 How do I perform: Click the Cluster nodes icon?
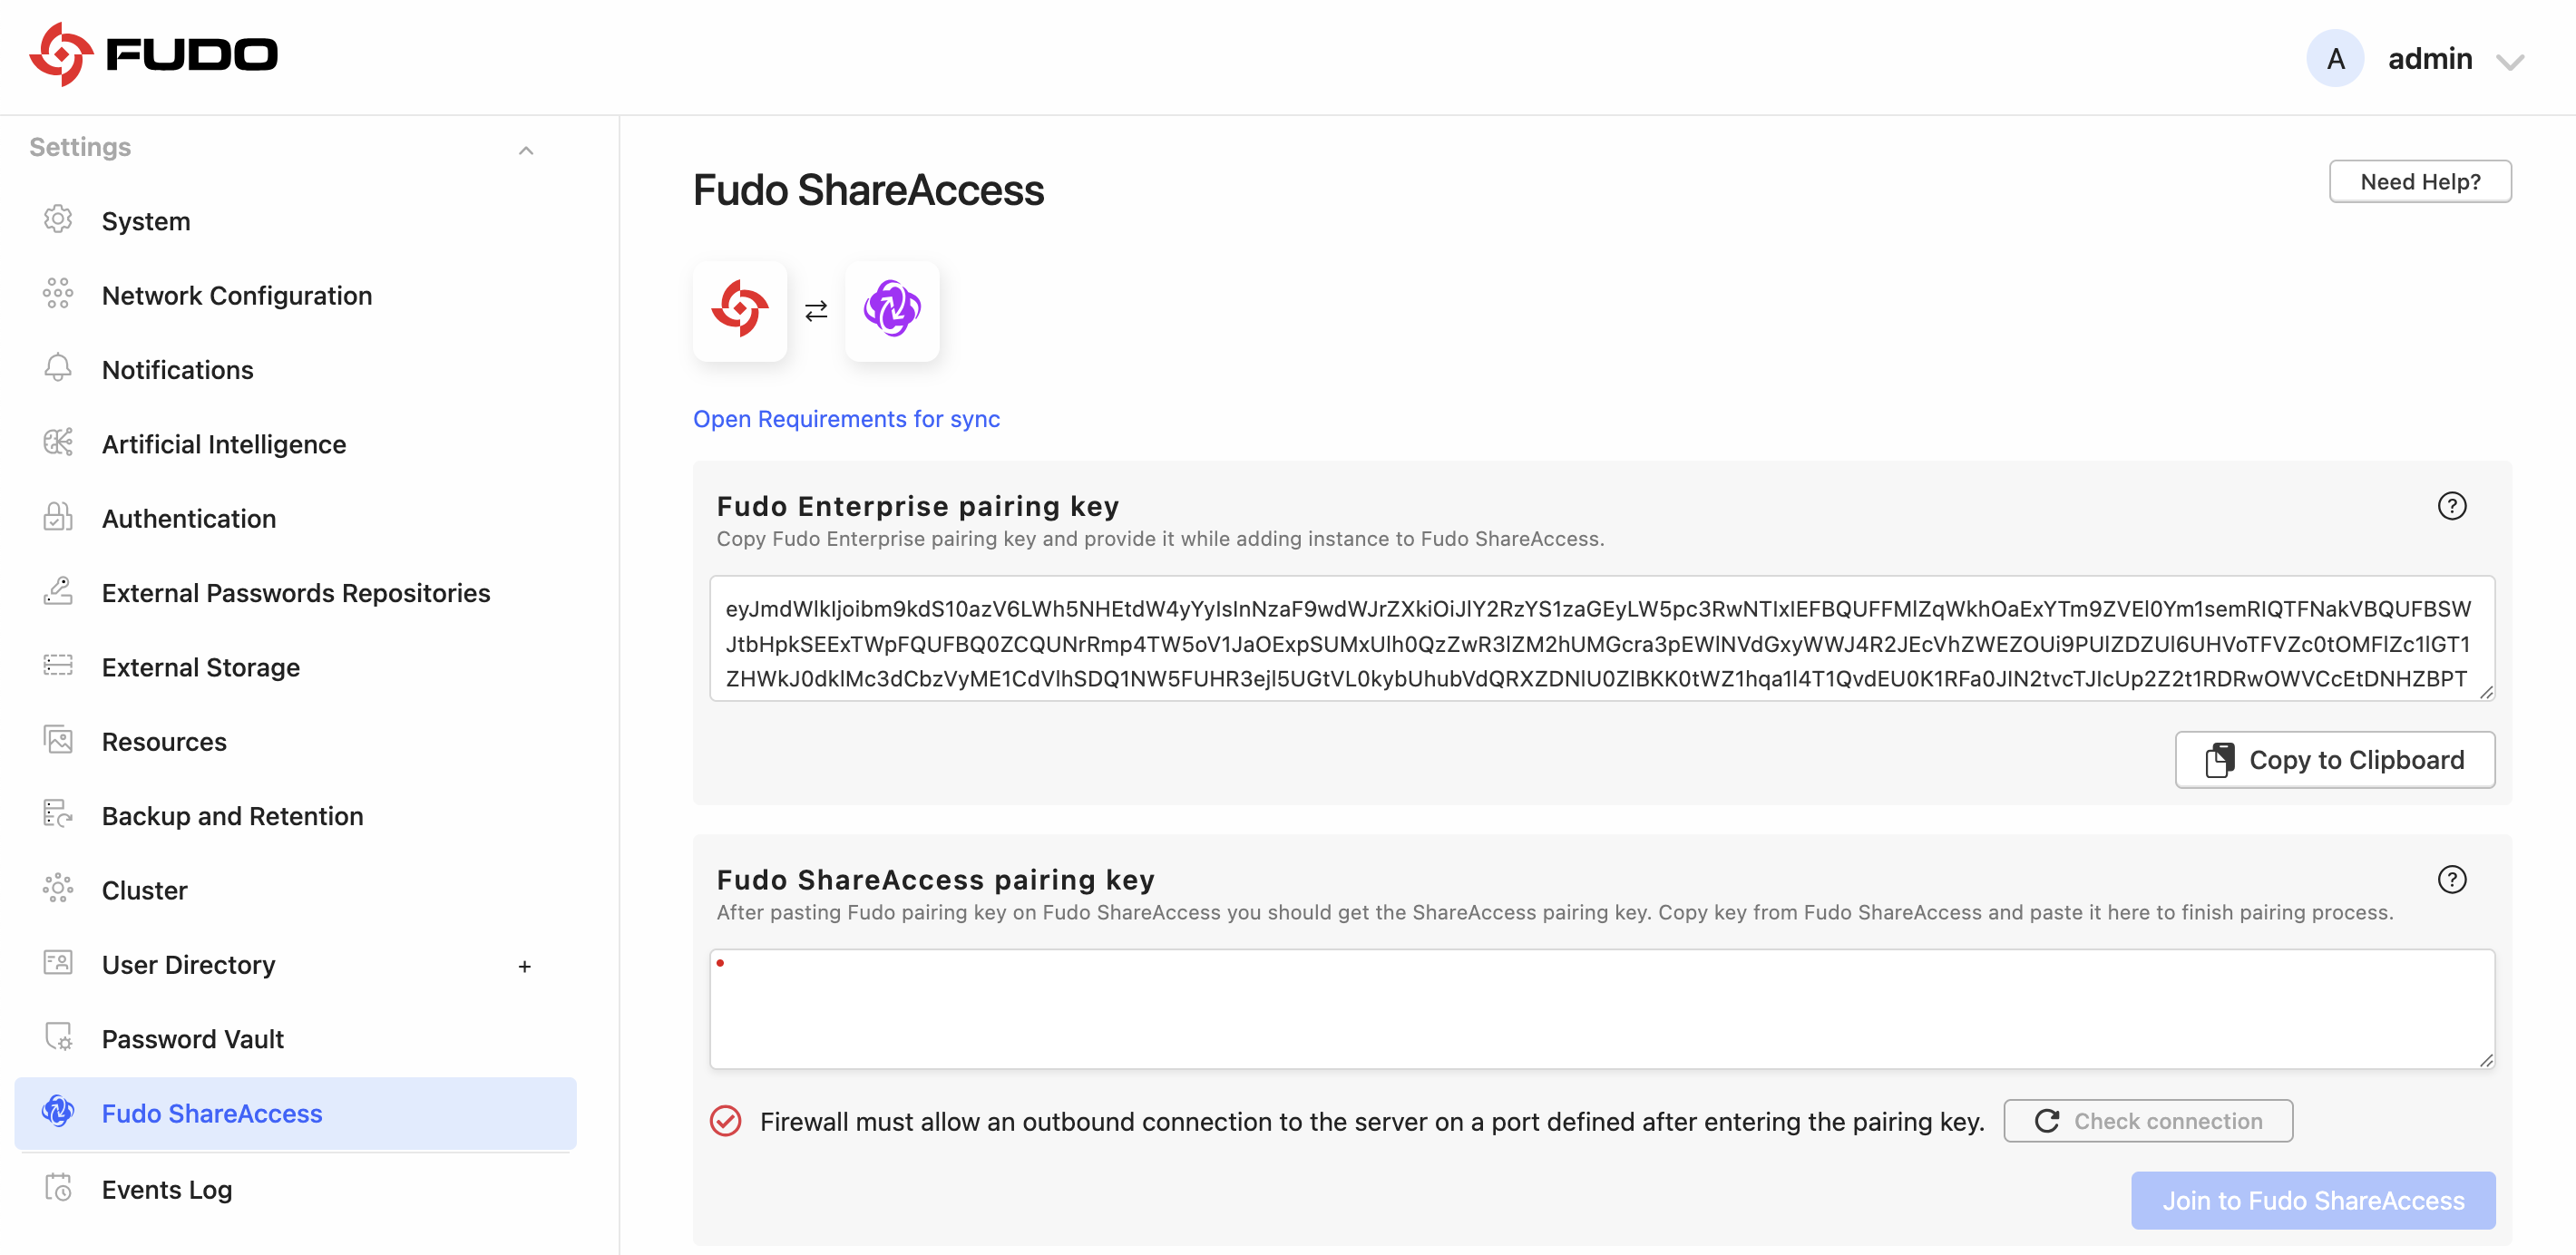point(58,890)
